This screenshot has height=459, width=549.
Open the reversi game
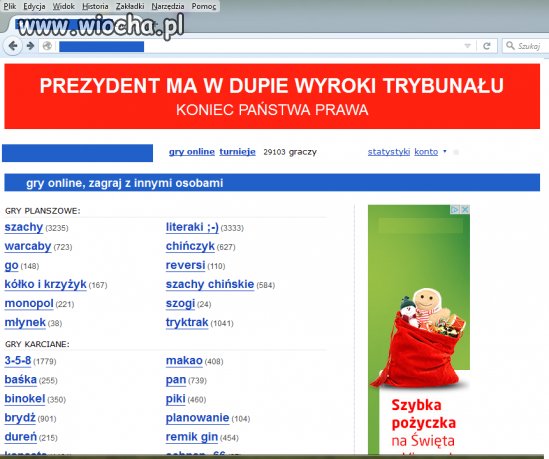[x=185, y=266]
